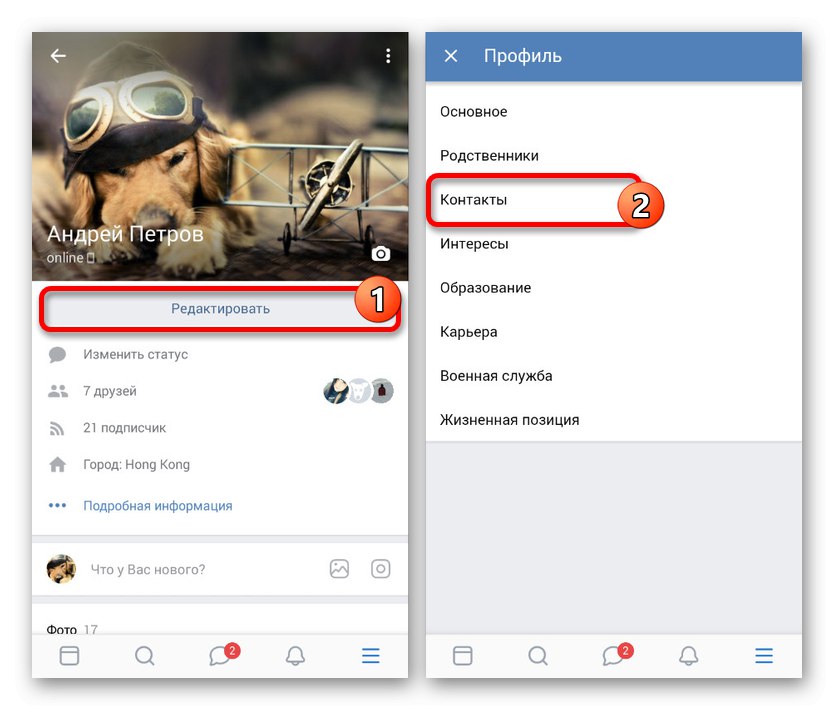834x710 pixels.
Task: Open the Основное section
Action: point(613,112)
